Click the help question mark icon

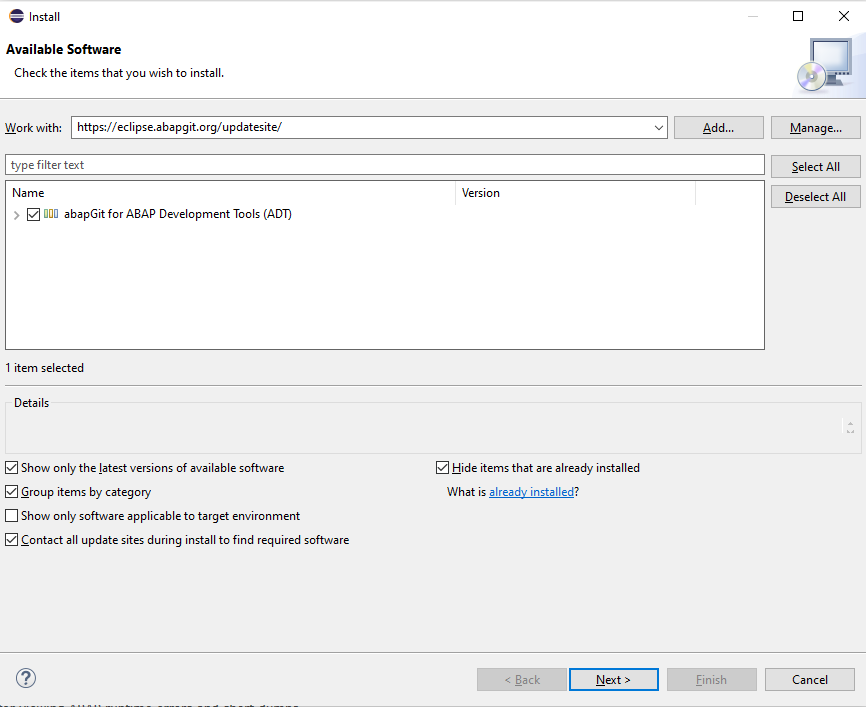click(x=26, y=678)
